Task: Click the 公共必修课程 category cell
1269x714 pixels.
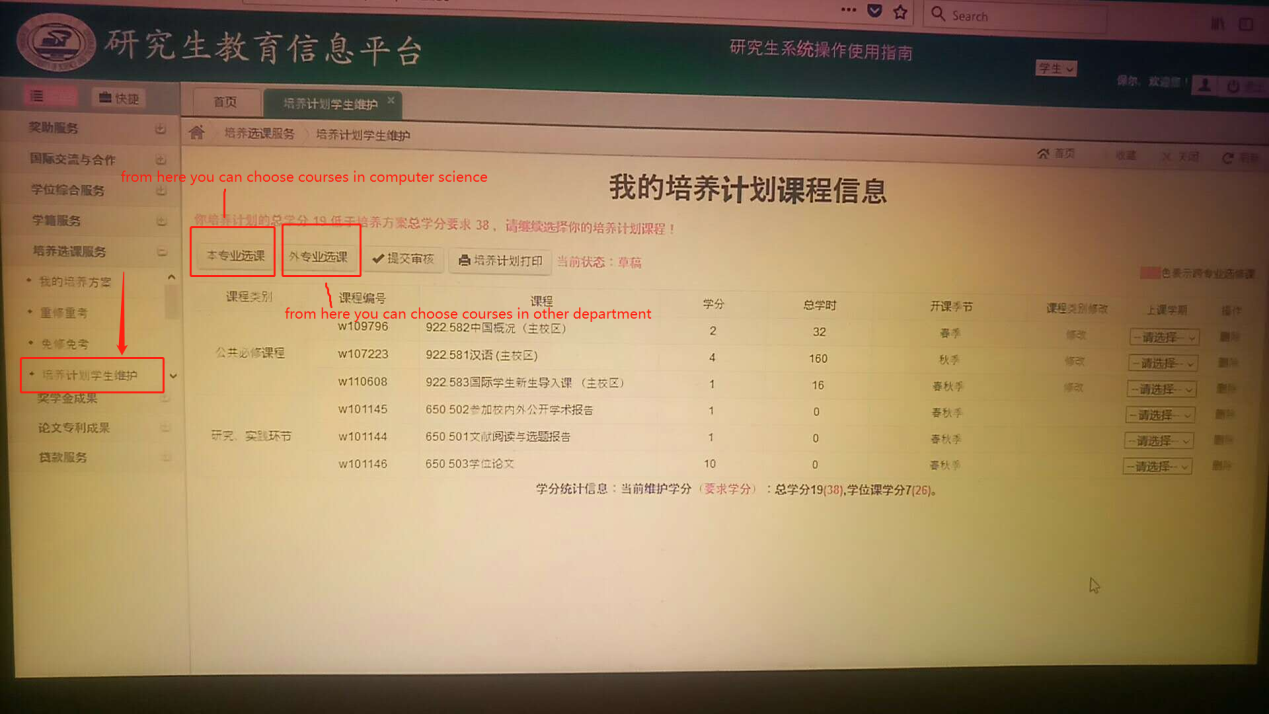Action: click(x=250, y=353)
